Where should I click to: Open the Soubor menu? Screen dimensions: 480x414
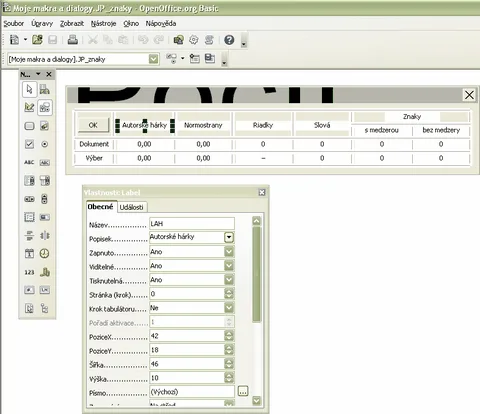coord(14,24)
